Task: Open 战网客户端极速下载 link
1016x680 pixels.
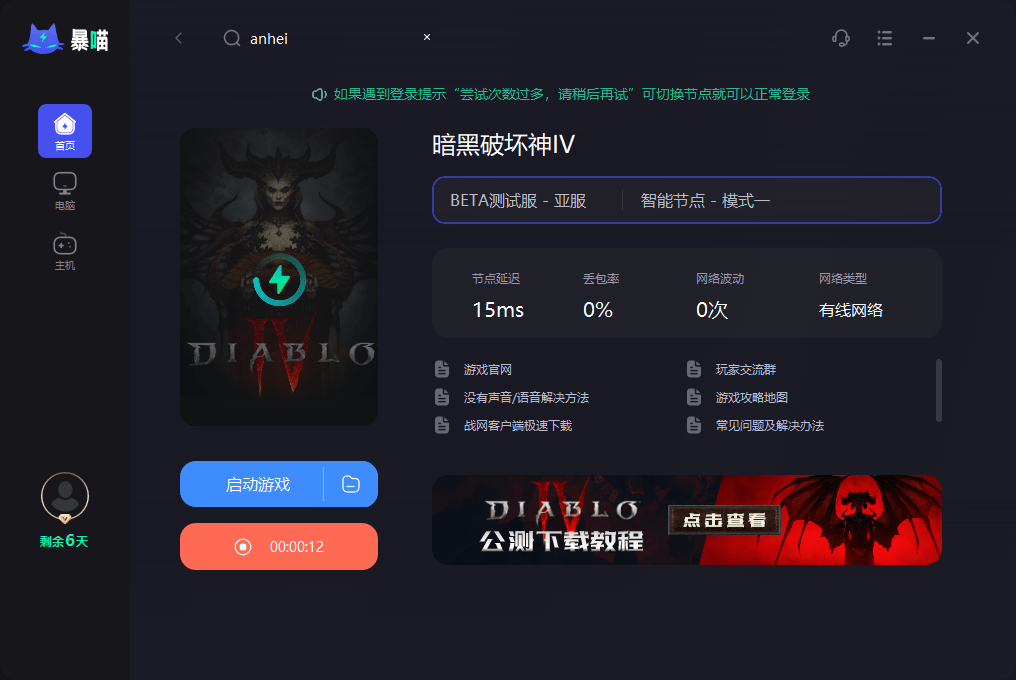Action: [518, 425]
